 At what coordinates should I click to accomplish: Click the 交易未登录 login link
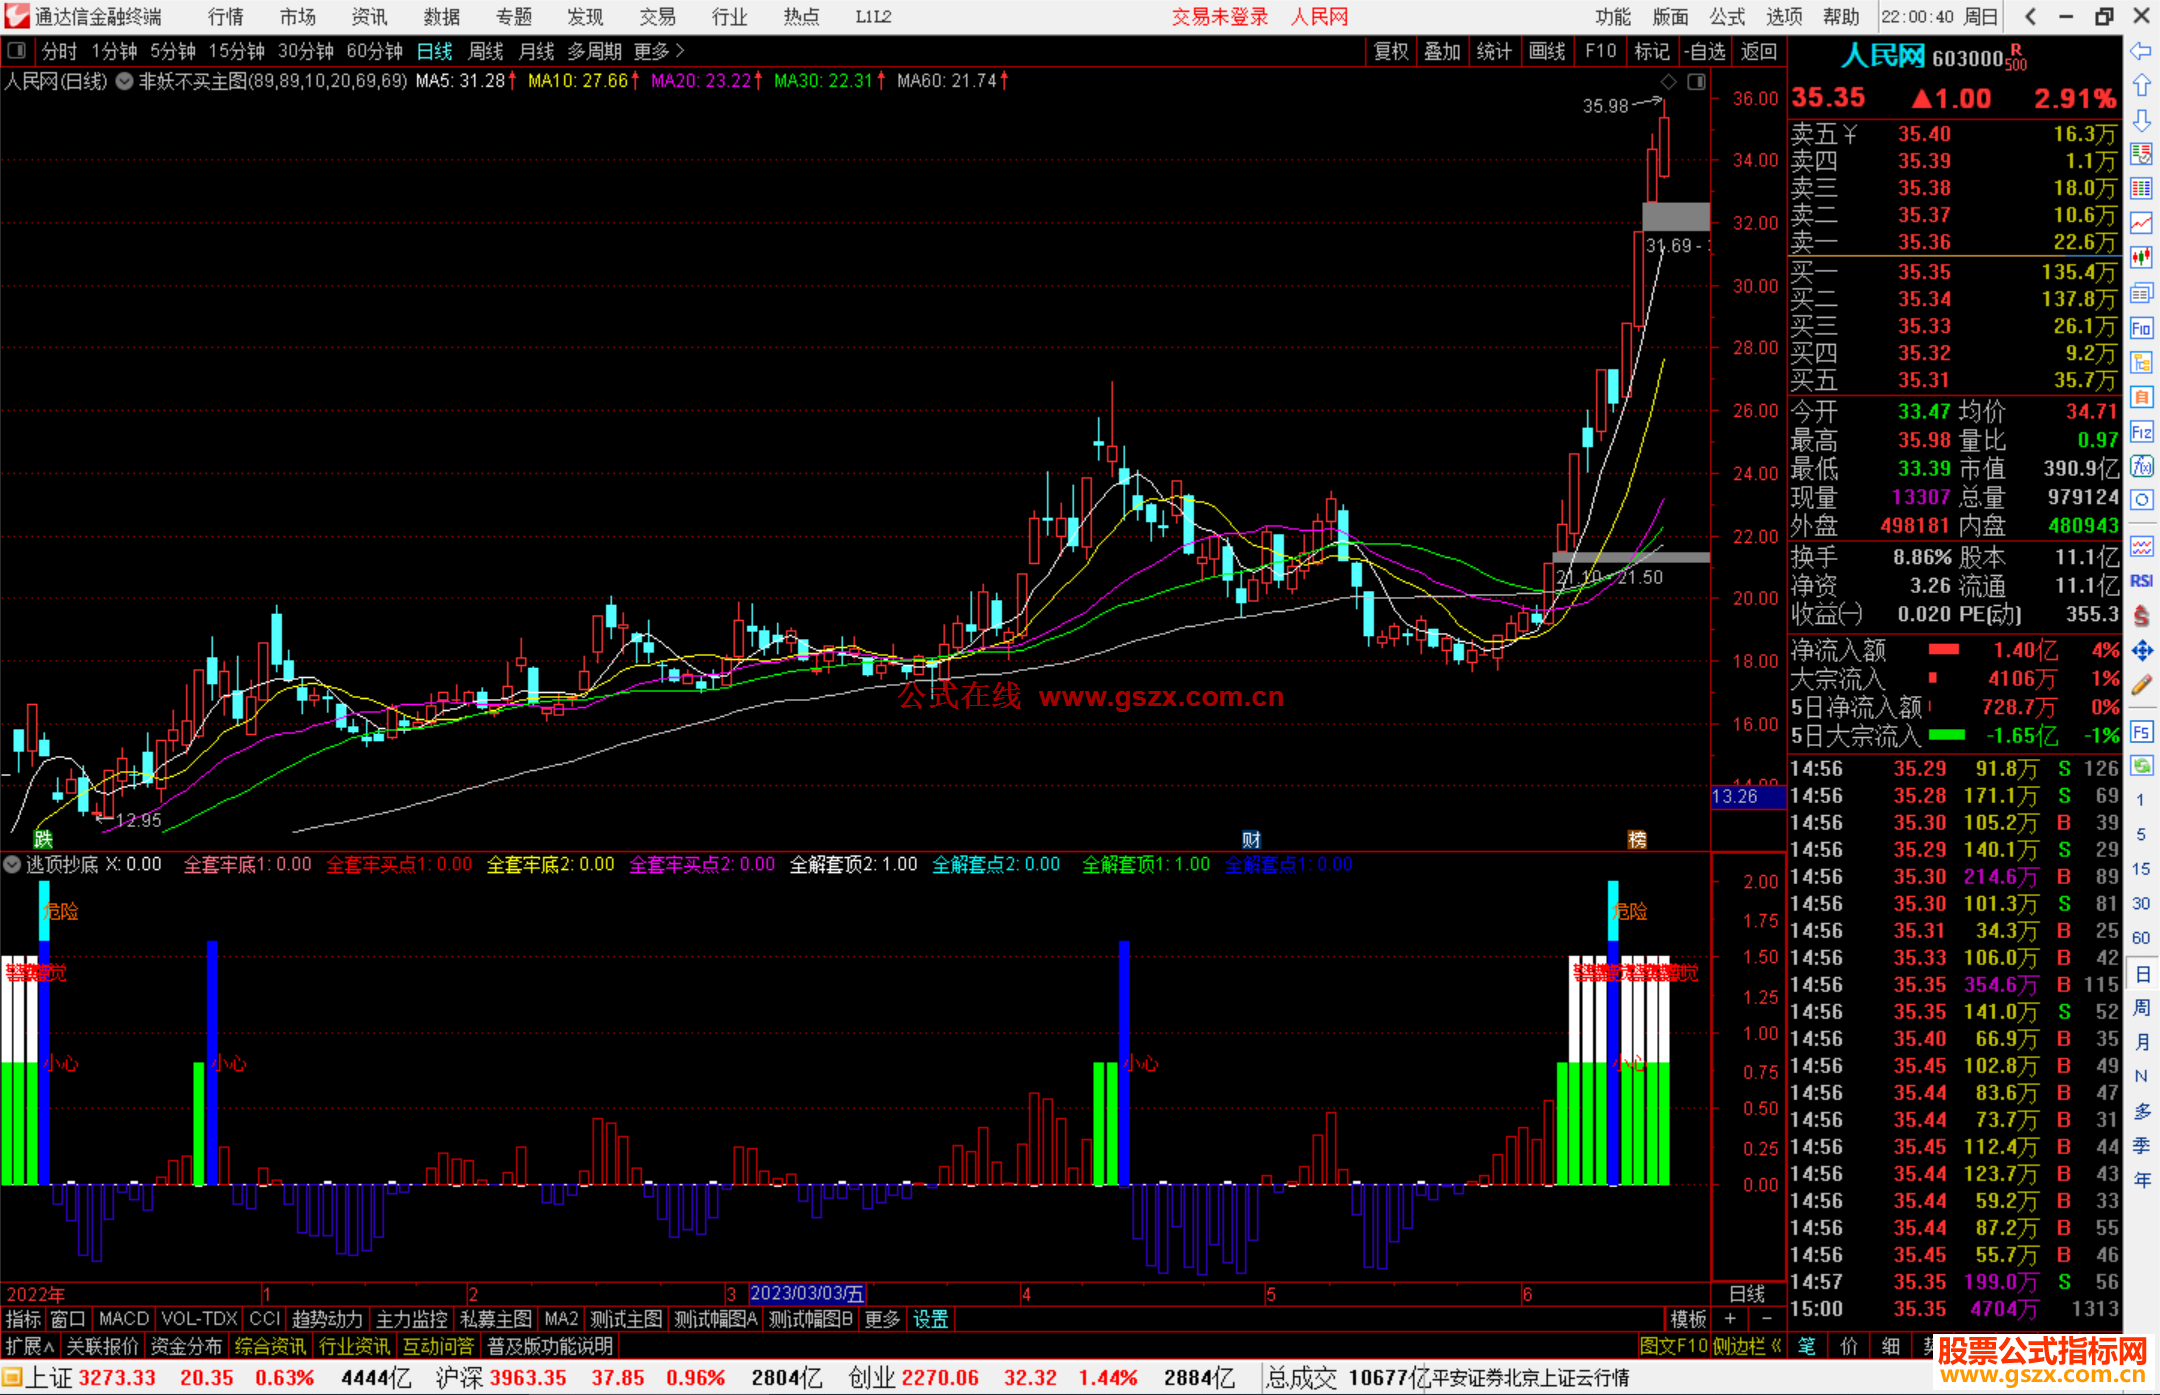point(1219,17)
